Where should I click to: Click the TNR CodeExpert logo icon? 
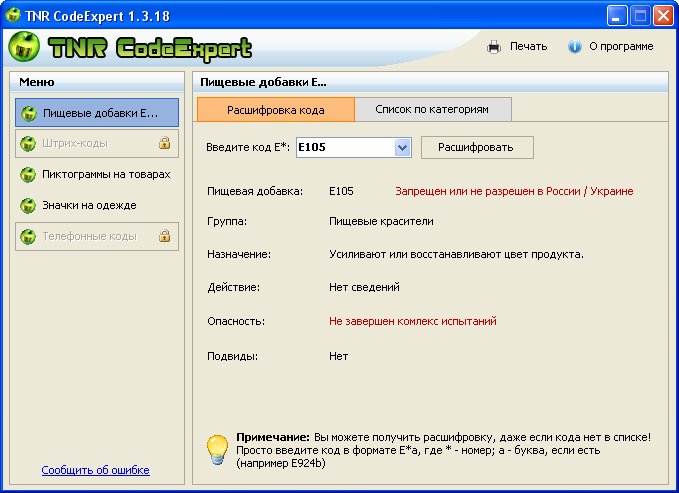point(24,47)
